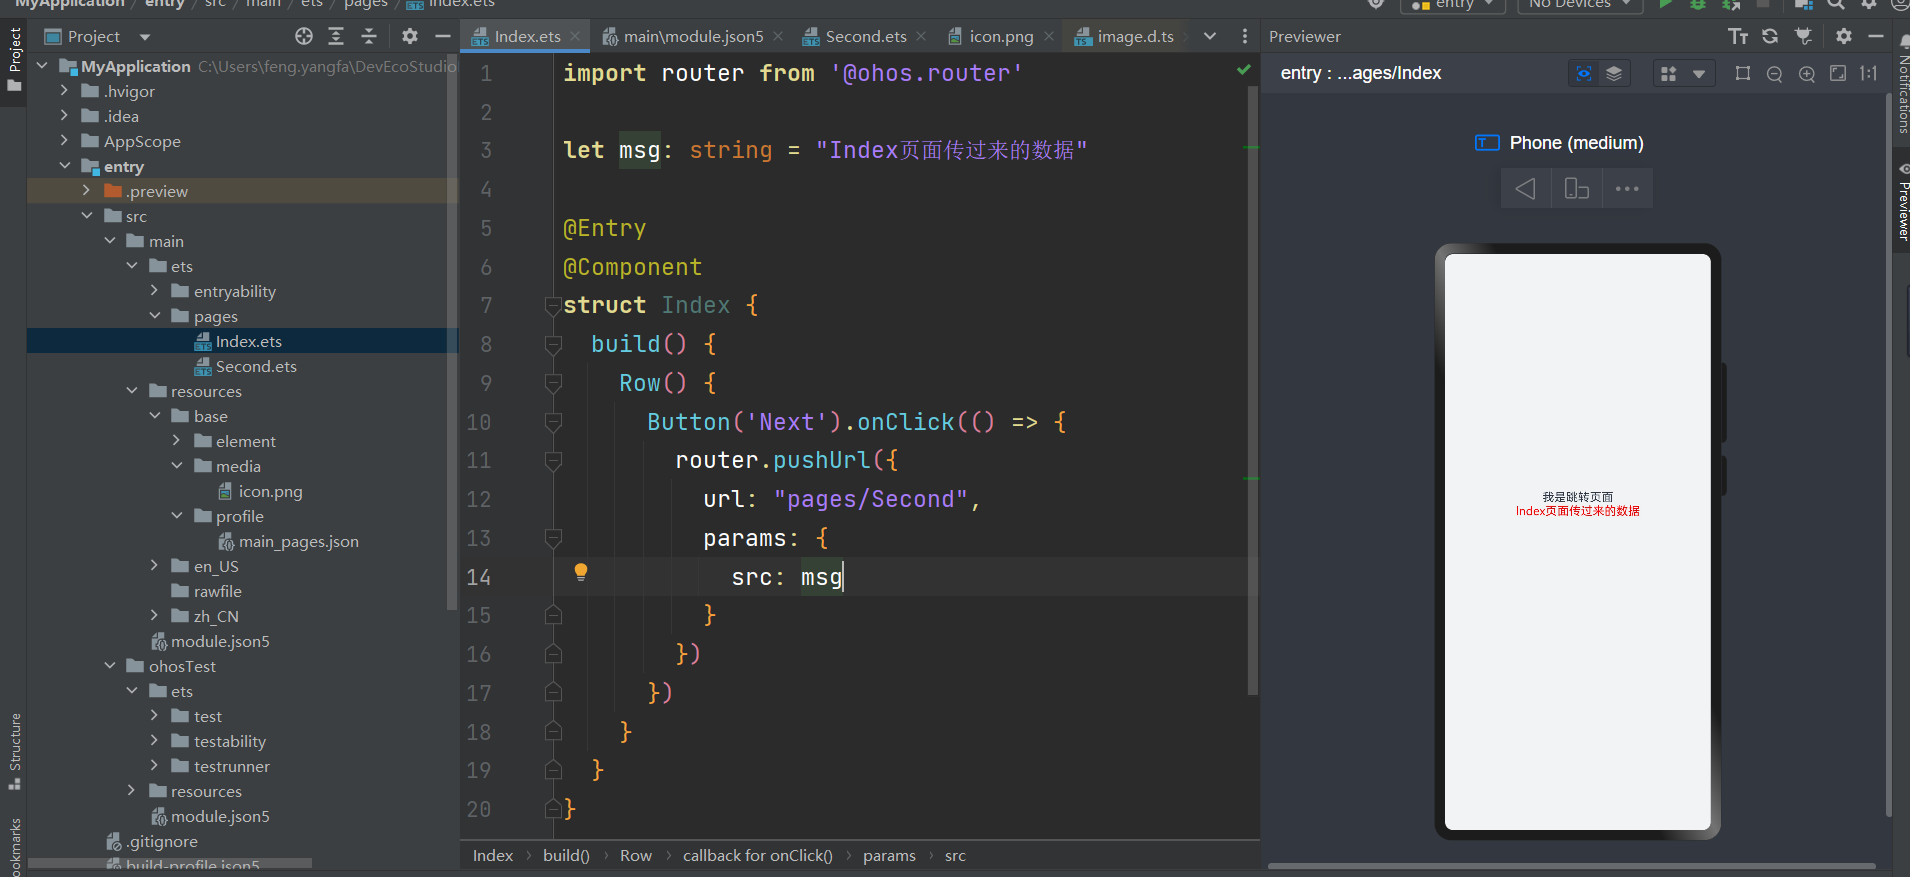This screenshot has width=1910, height=877.
Task: Toggle code folding at build() line 8
Action: 553,344
